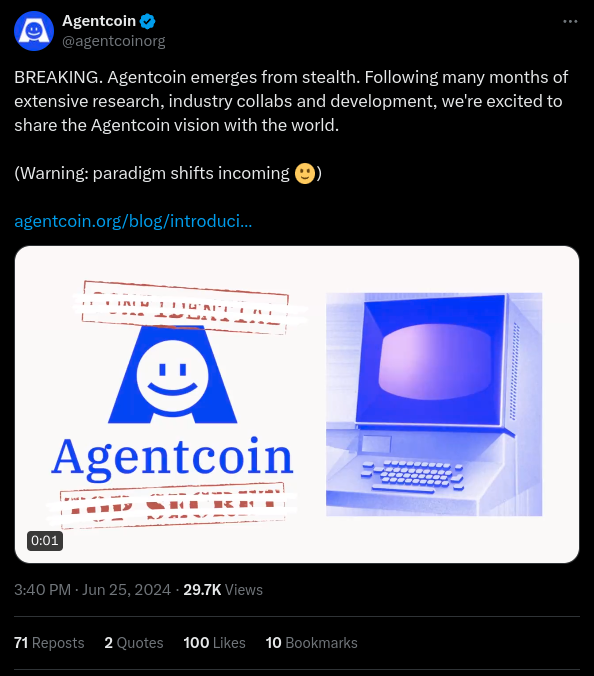Click the 10 Bookmarks count
This screenshot has width=594, height=676.
tap(311, 643)
